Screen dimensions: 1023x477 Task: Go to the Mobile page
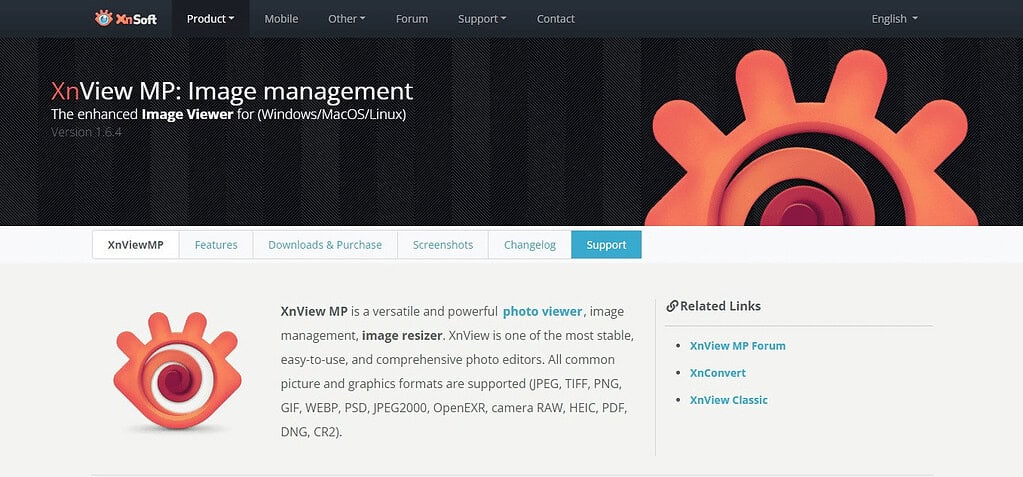pyautogui.click(x=281, y=19)
